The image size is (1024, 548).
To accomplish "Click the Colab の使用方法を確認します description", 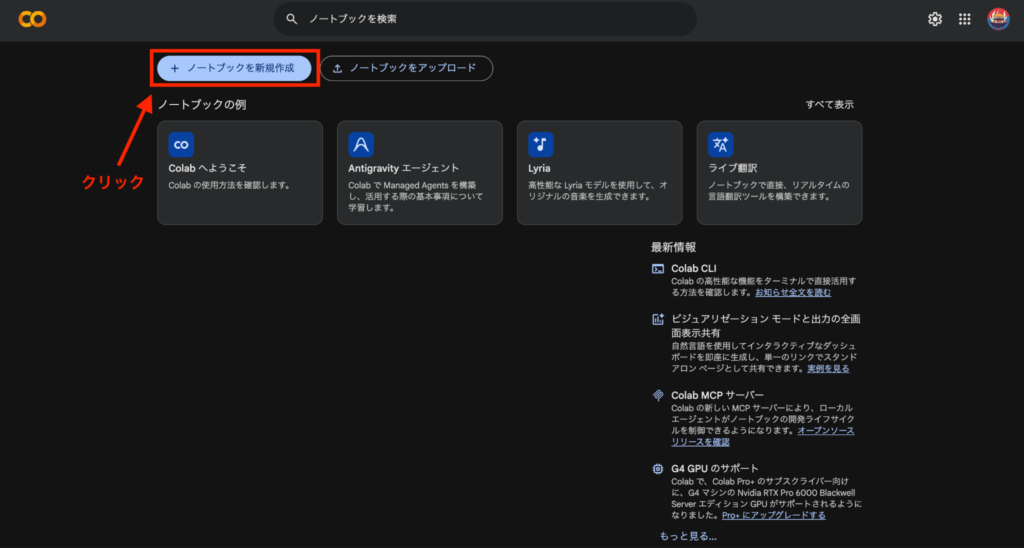I will (229, 185).
